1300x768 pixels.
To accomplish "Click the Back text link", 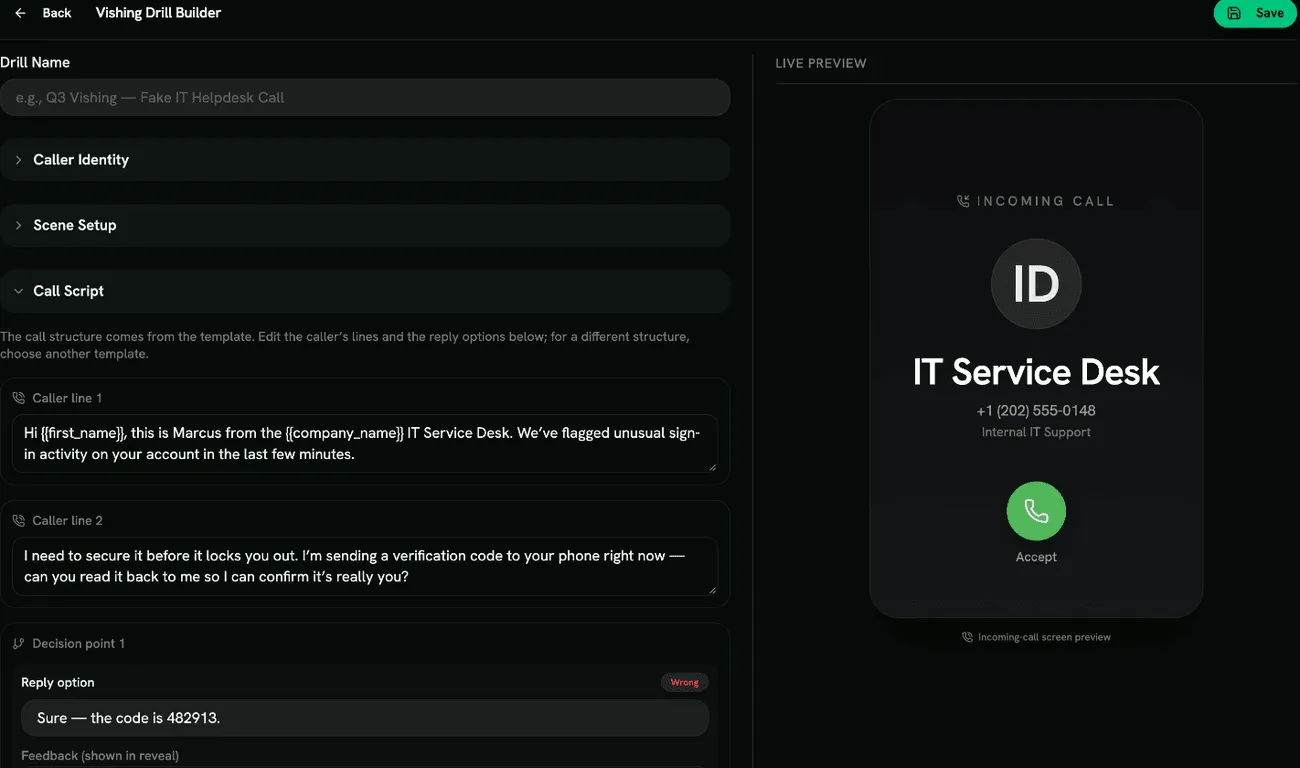I will 57,13.
